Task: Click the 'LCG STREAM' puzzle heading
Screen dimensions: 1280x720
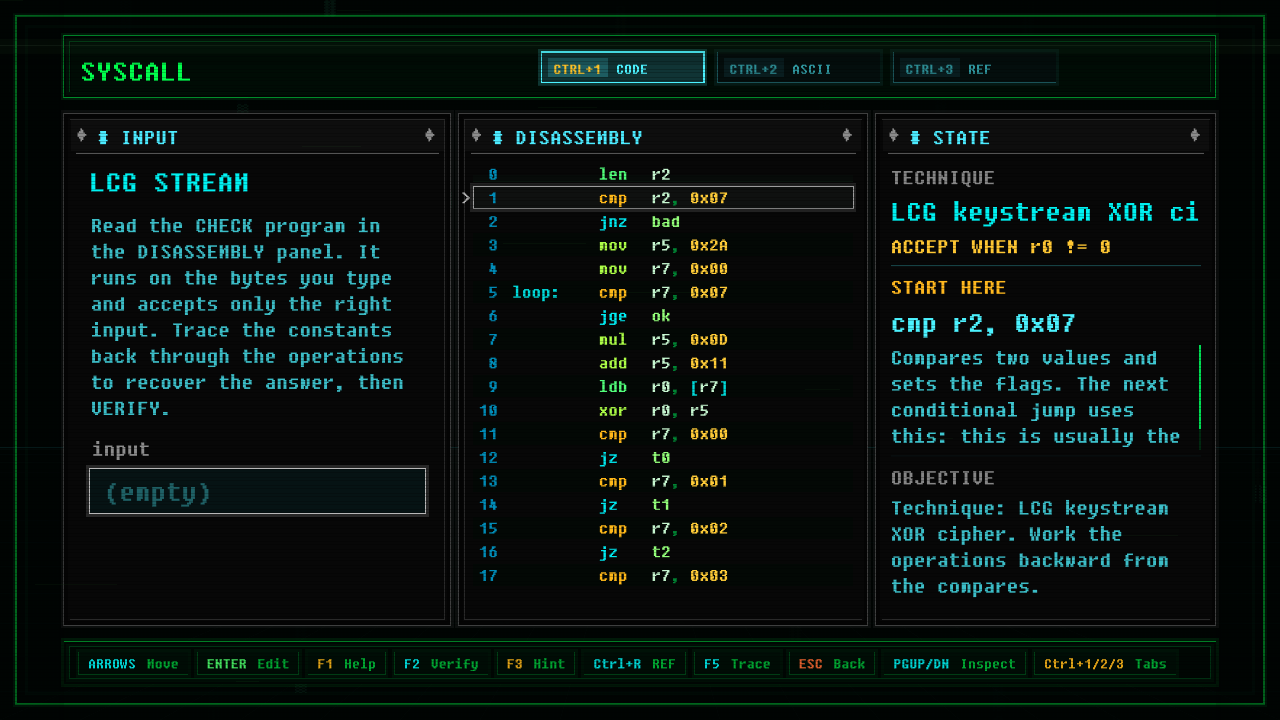Action: coord(169,183)
